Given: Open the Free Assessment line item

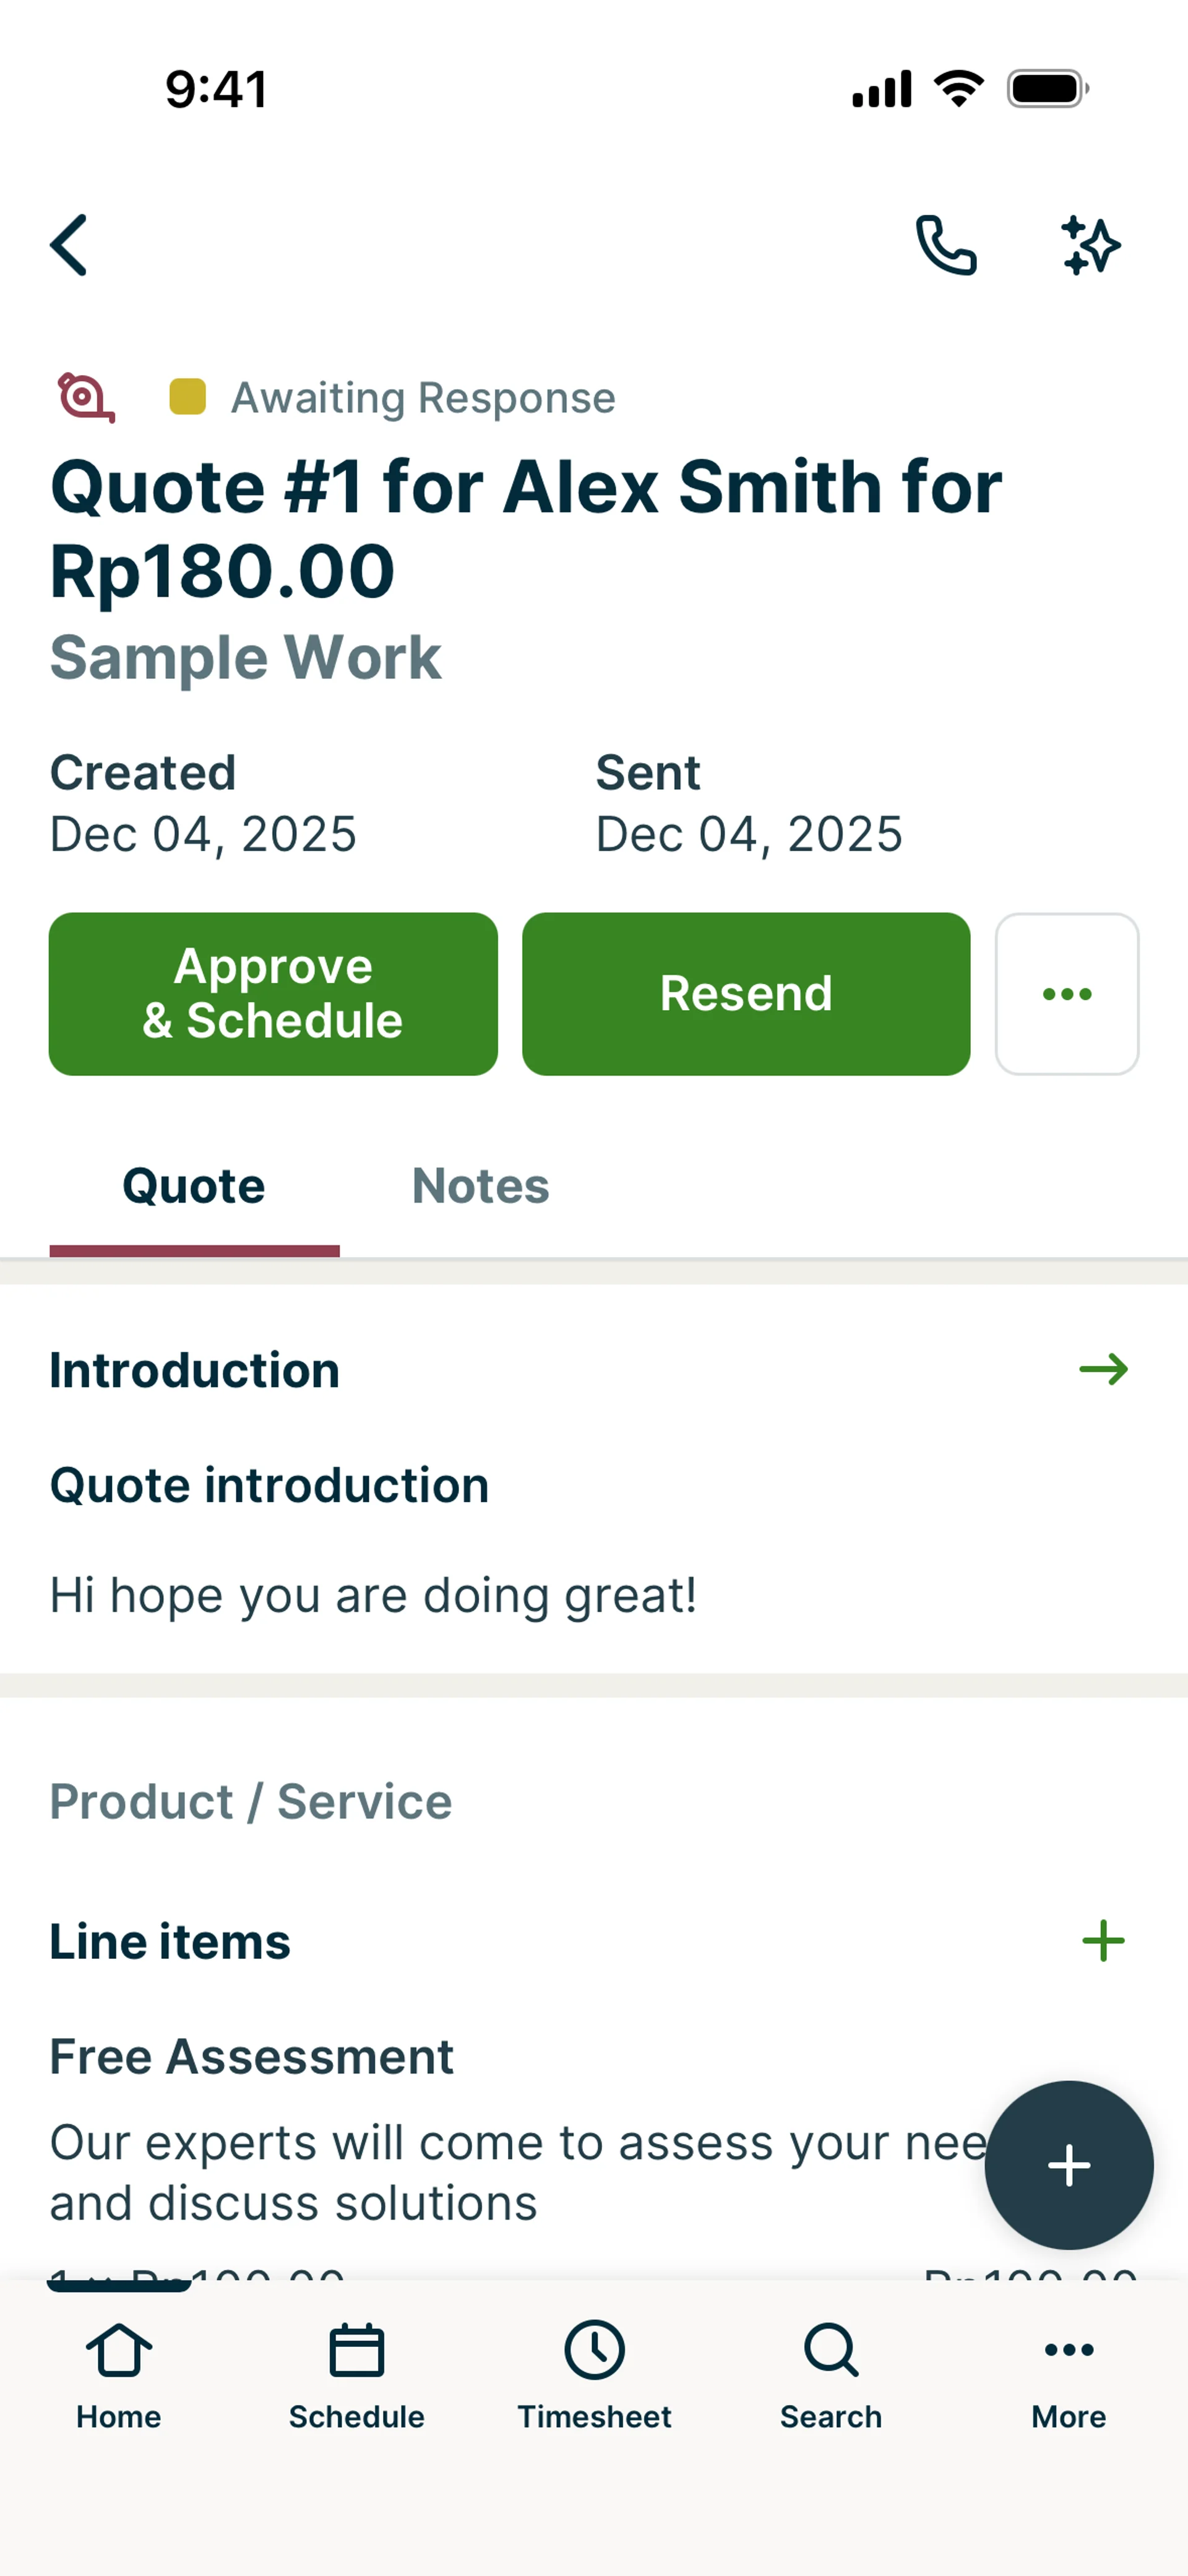Looking at the screenshot, I should (252, 2057).
